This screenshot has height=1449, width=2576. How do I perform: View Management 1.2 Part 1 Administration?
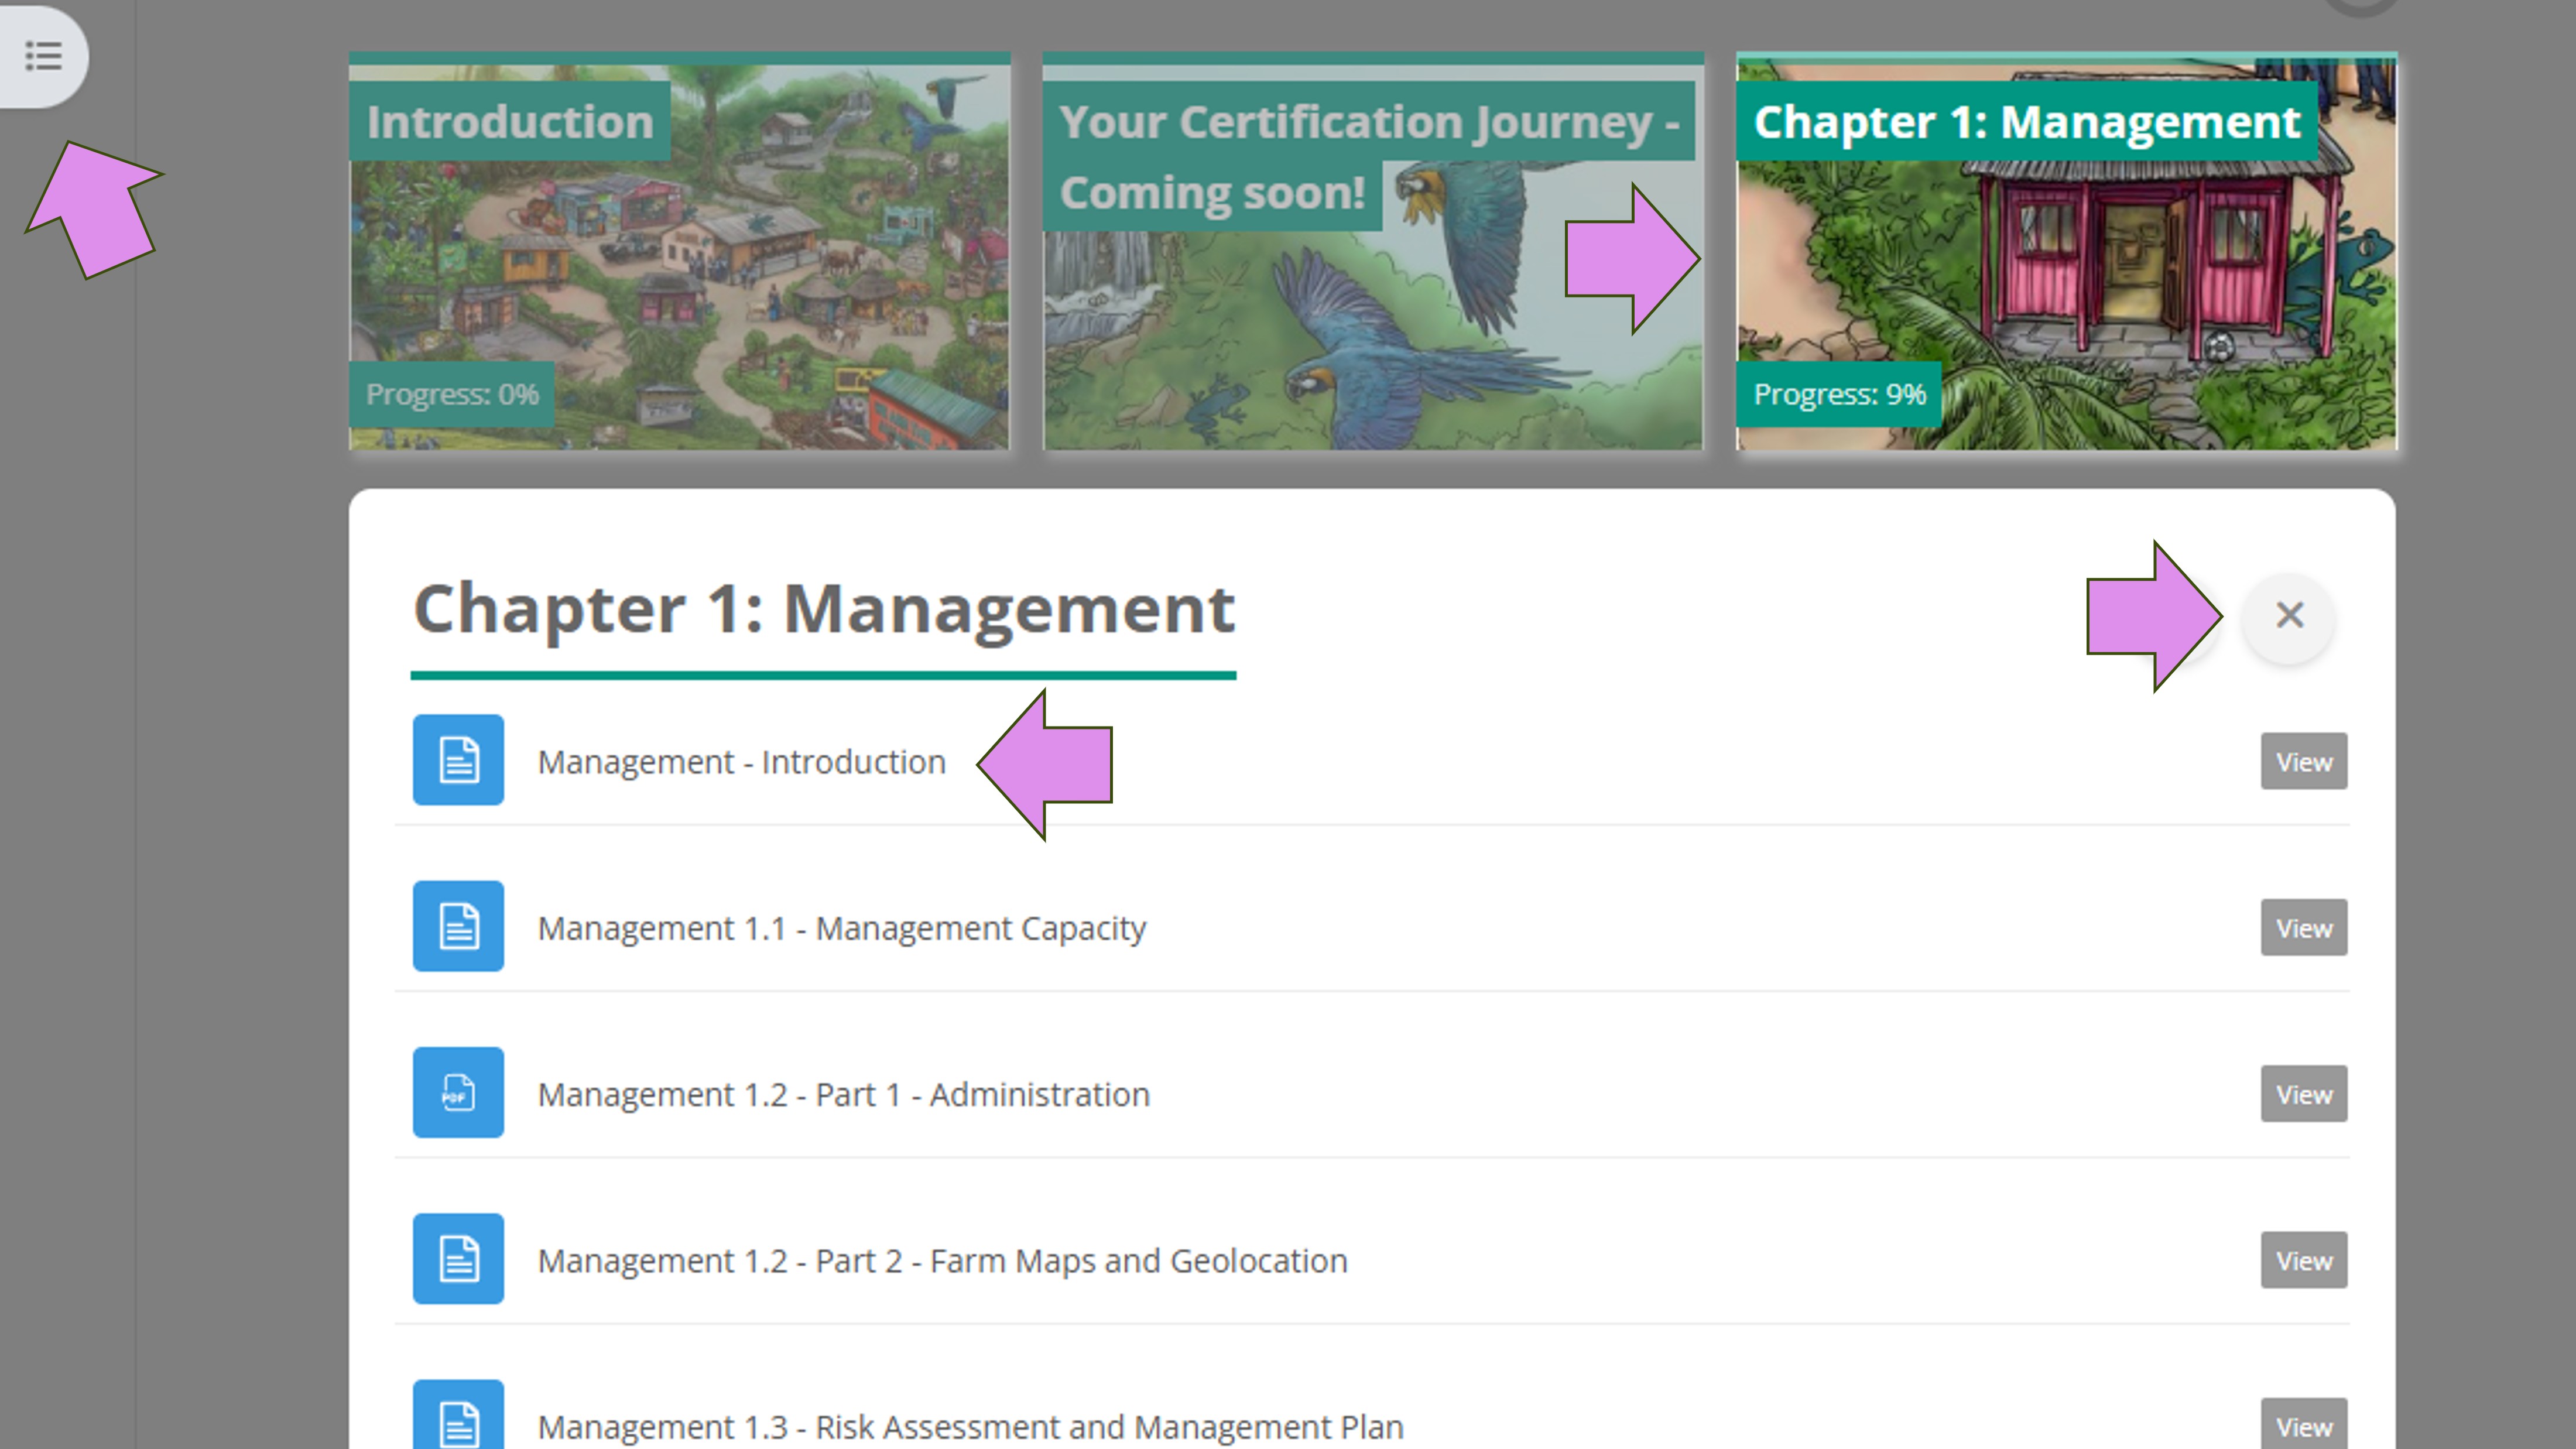coord(2303,1094)
